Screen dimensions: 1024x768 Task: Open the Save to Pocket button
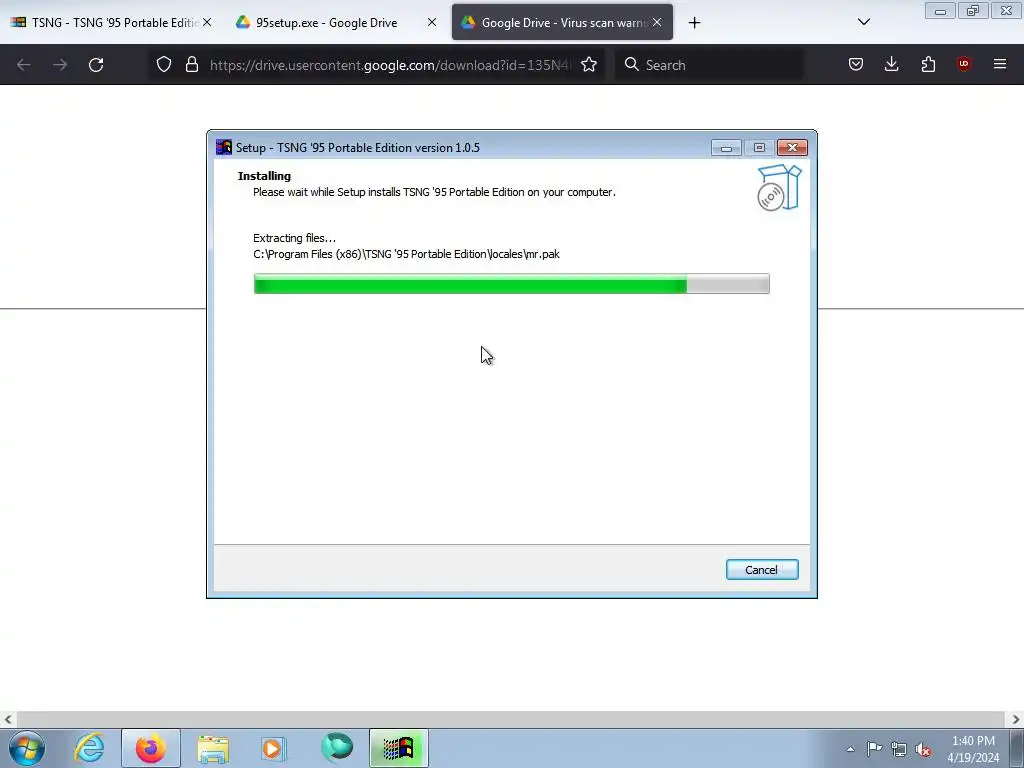856,64
